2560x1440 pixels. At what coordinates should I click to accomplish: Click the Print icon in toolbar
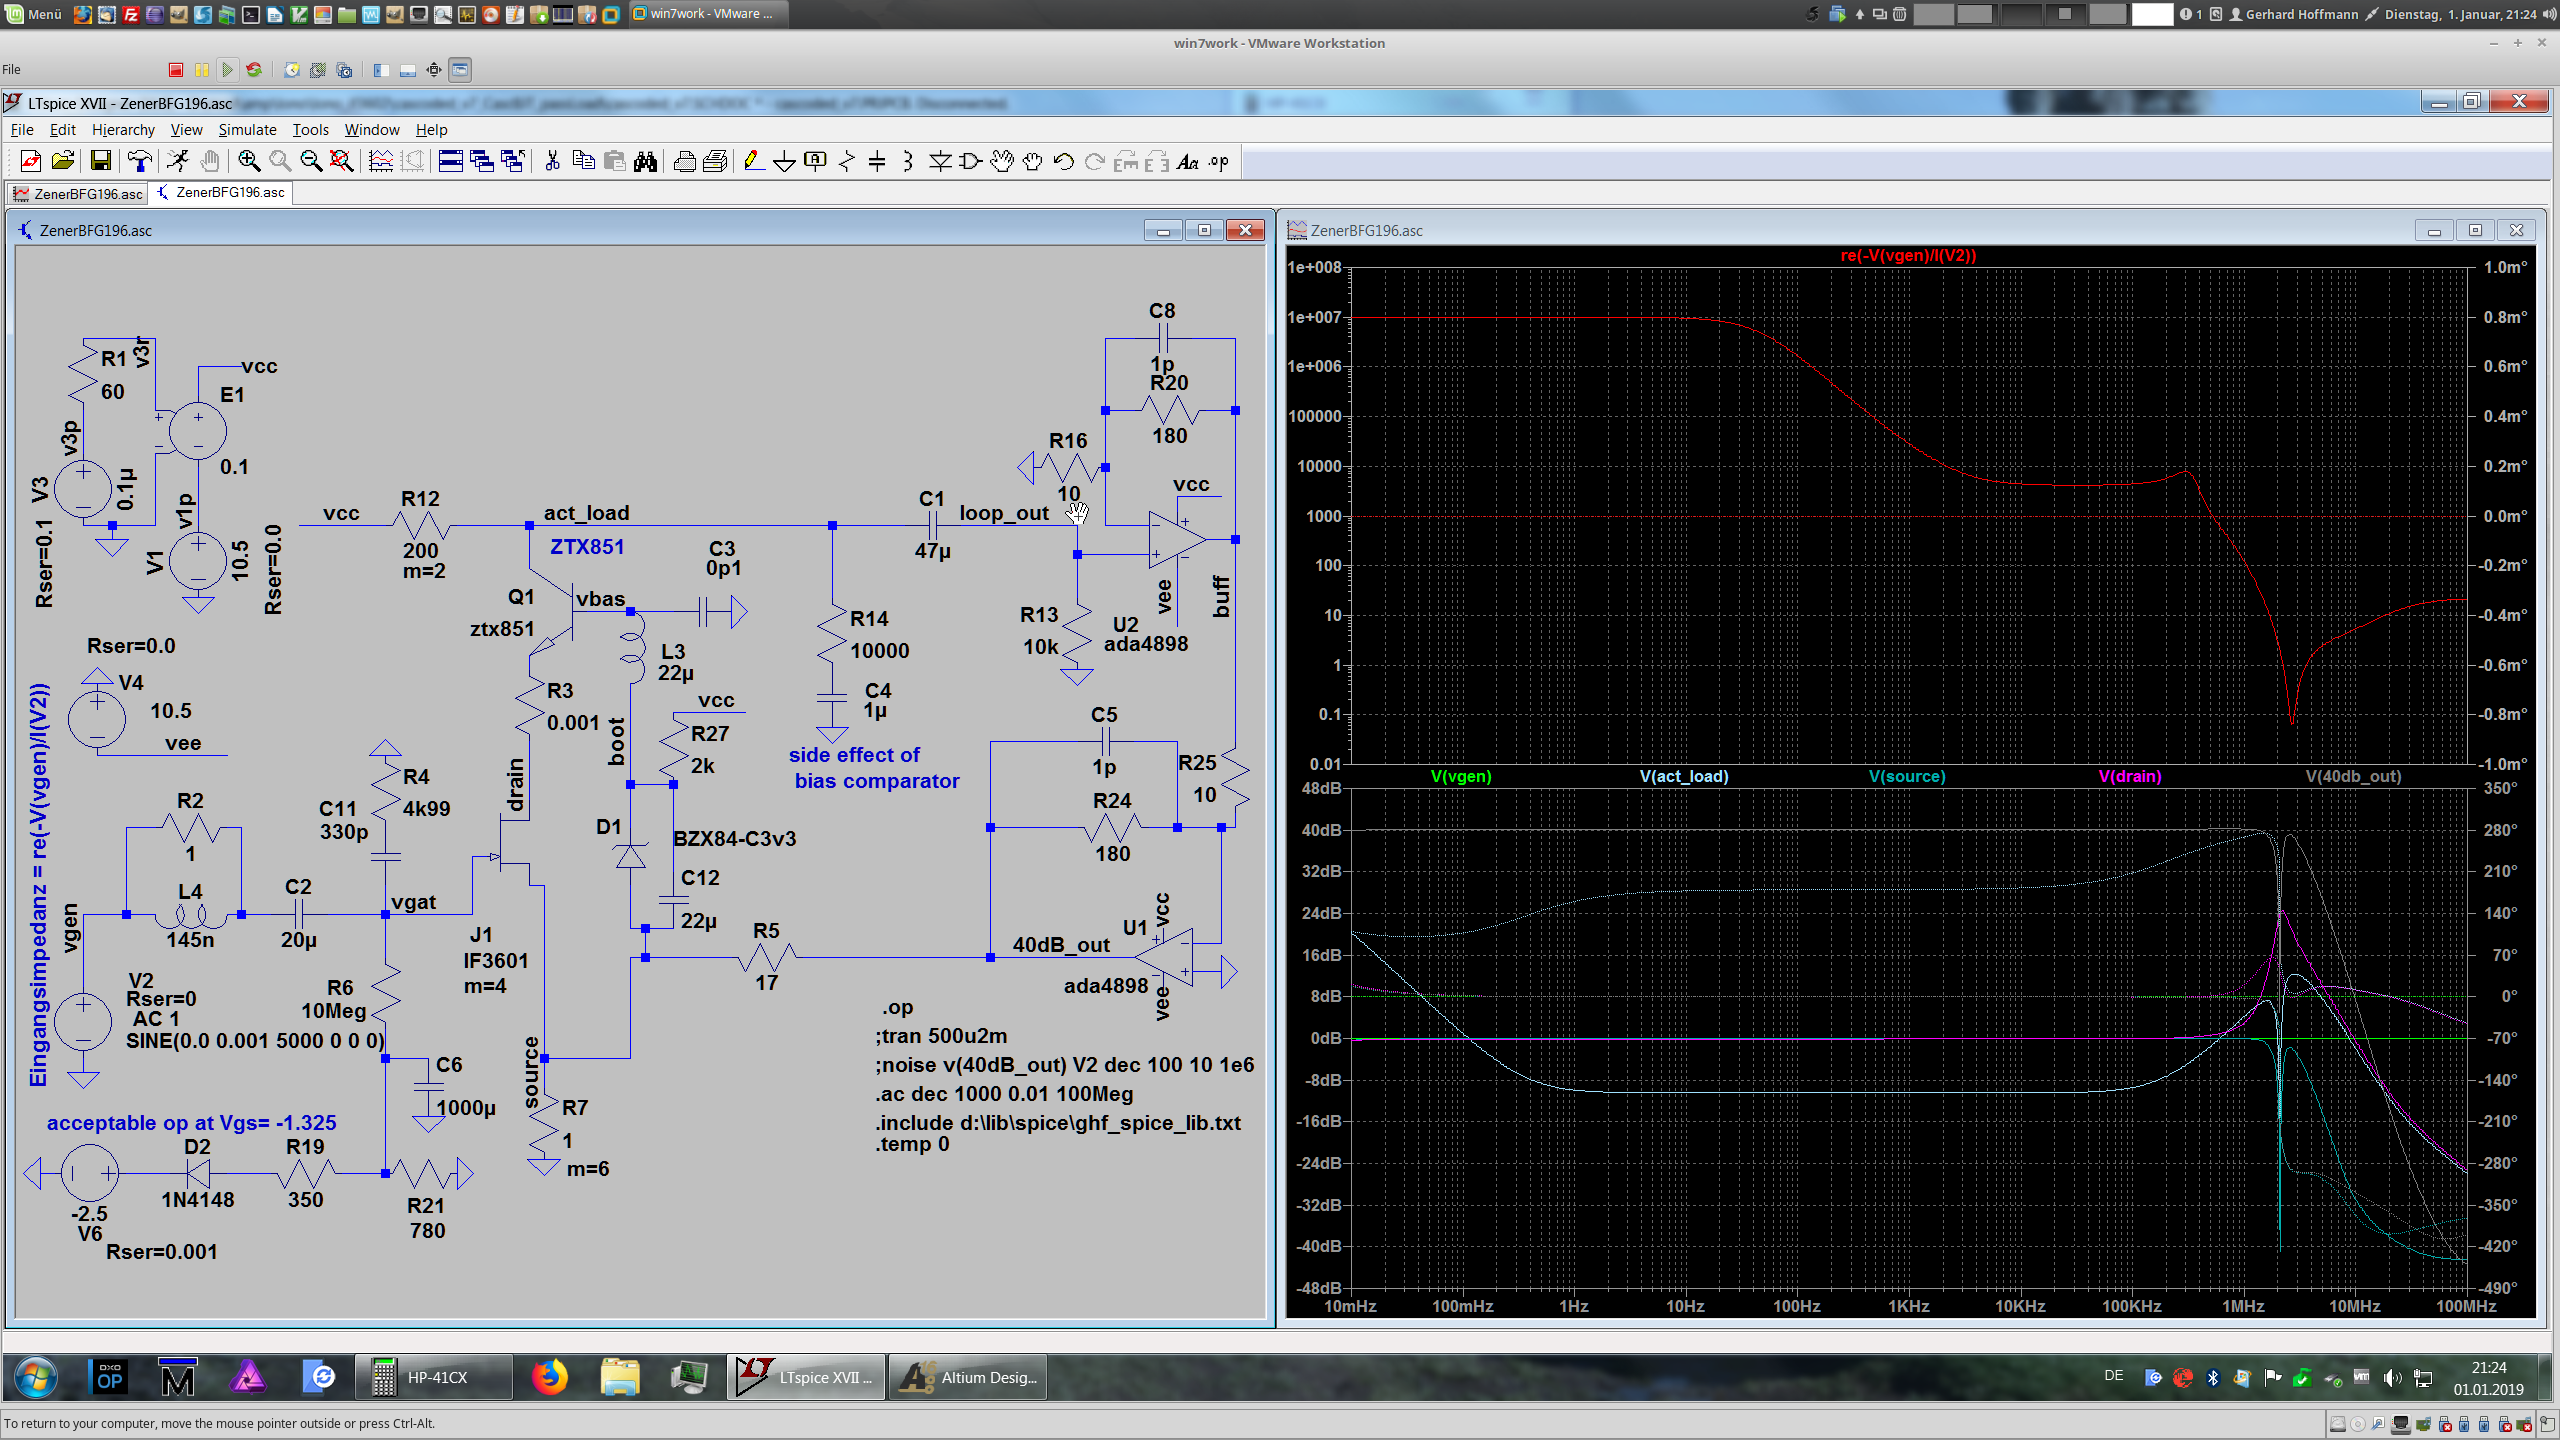tap(685, 161)
